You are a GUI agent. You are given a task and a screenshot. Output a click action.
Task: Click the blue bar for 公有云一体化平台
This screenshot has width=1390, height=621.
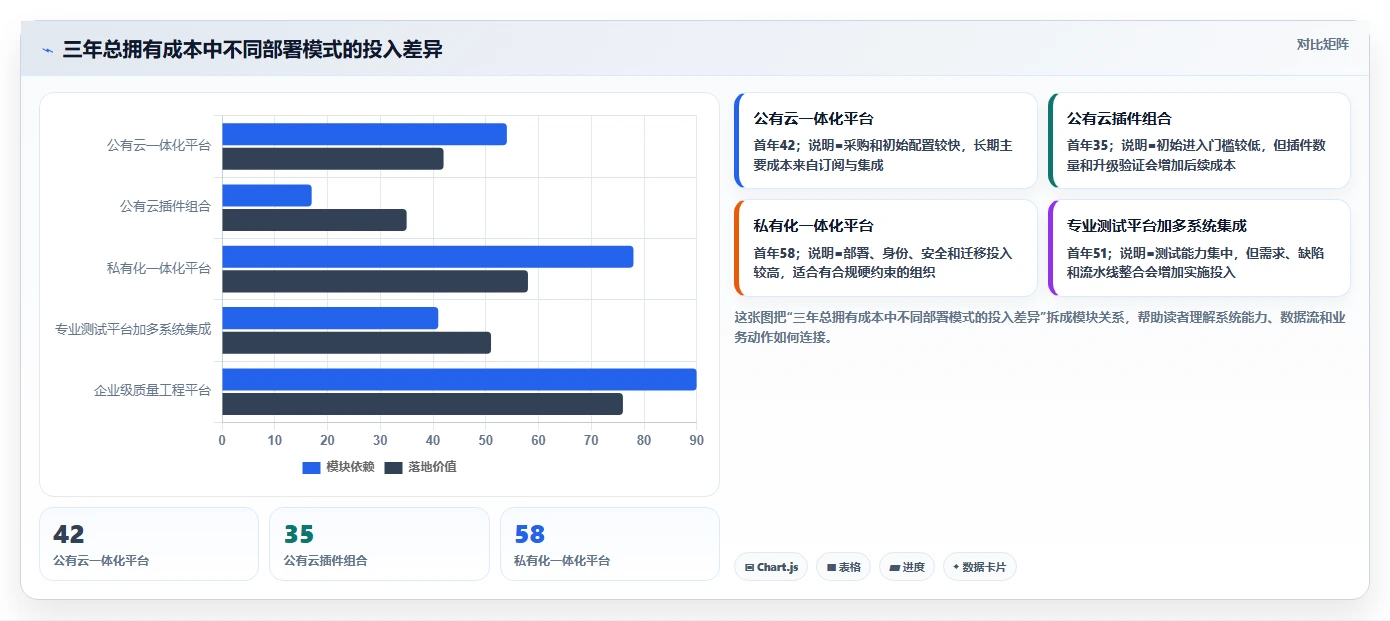[364, 134]
